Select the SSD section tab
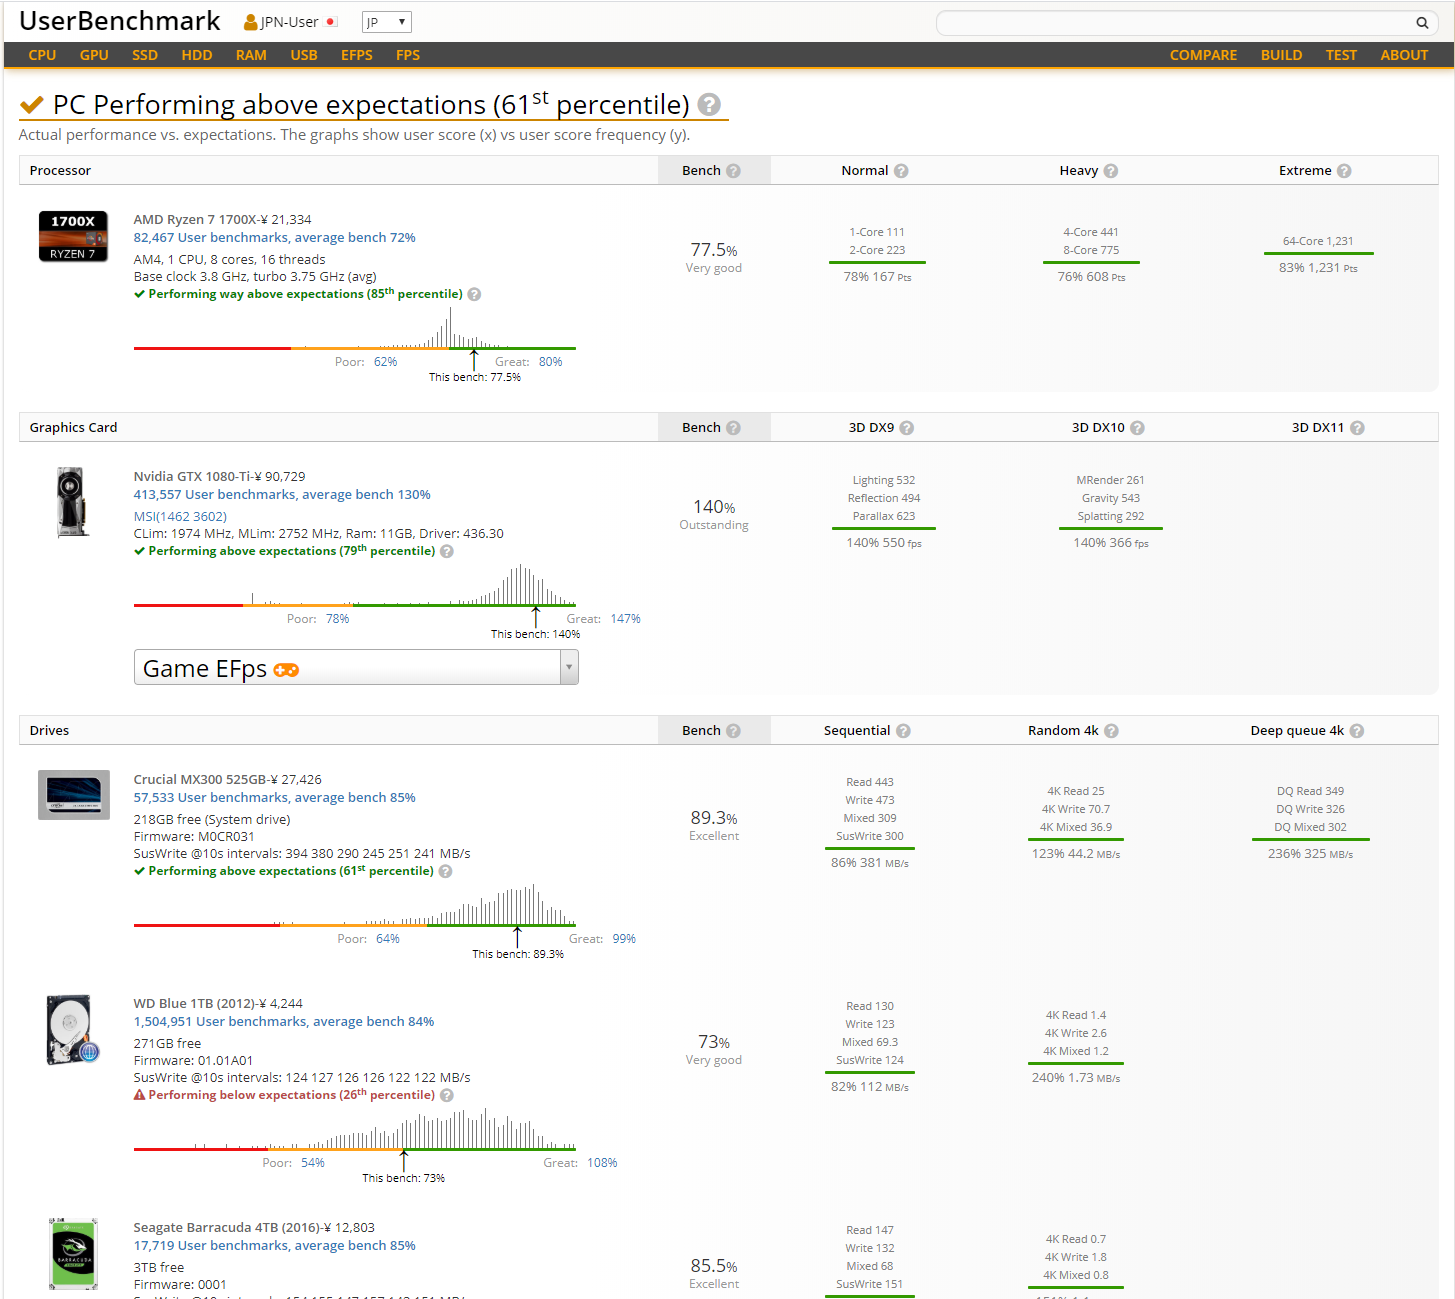1455x1299 pixels. (x=144, y=55)
